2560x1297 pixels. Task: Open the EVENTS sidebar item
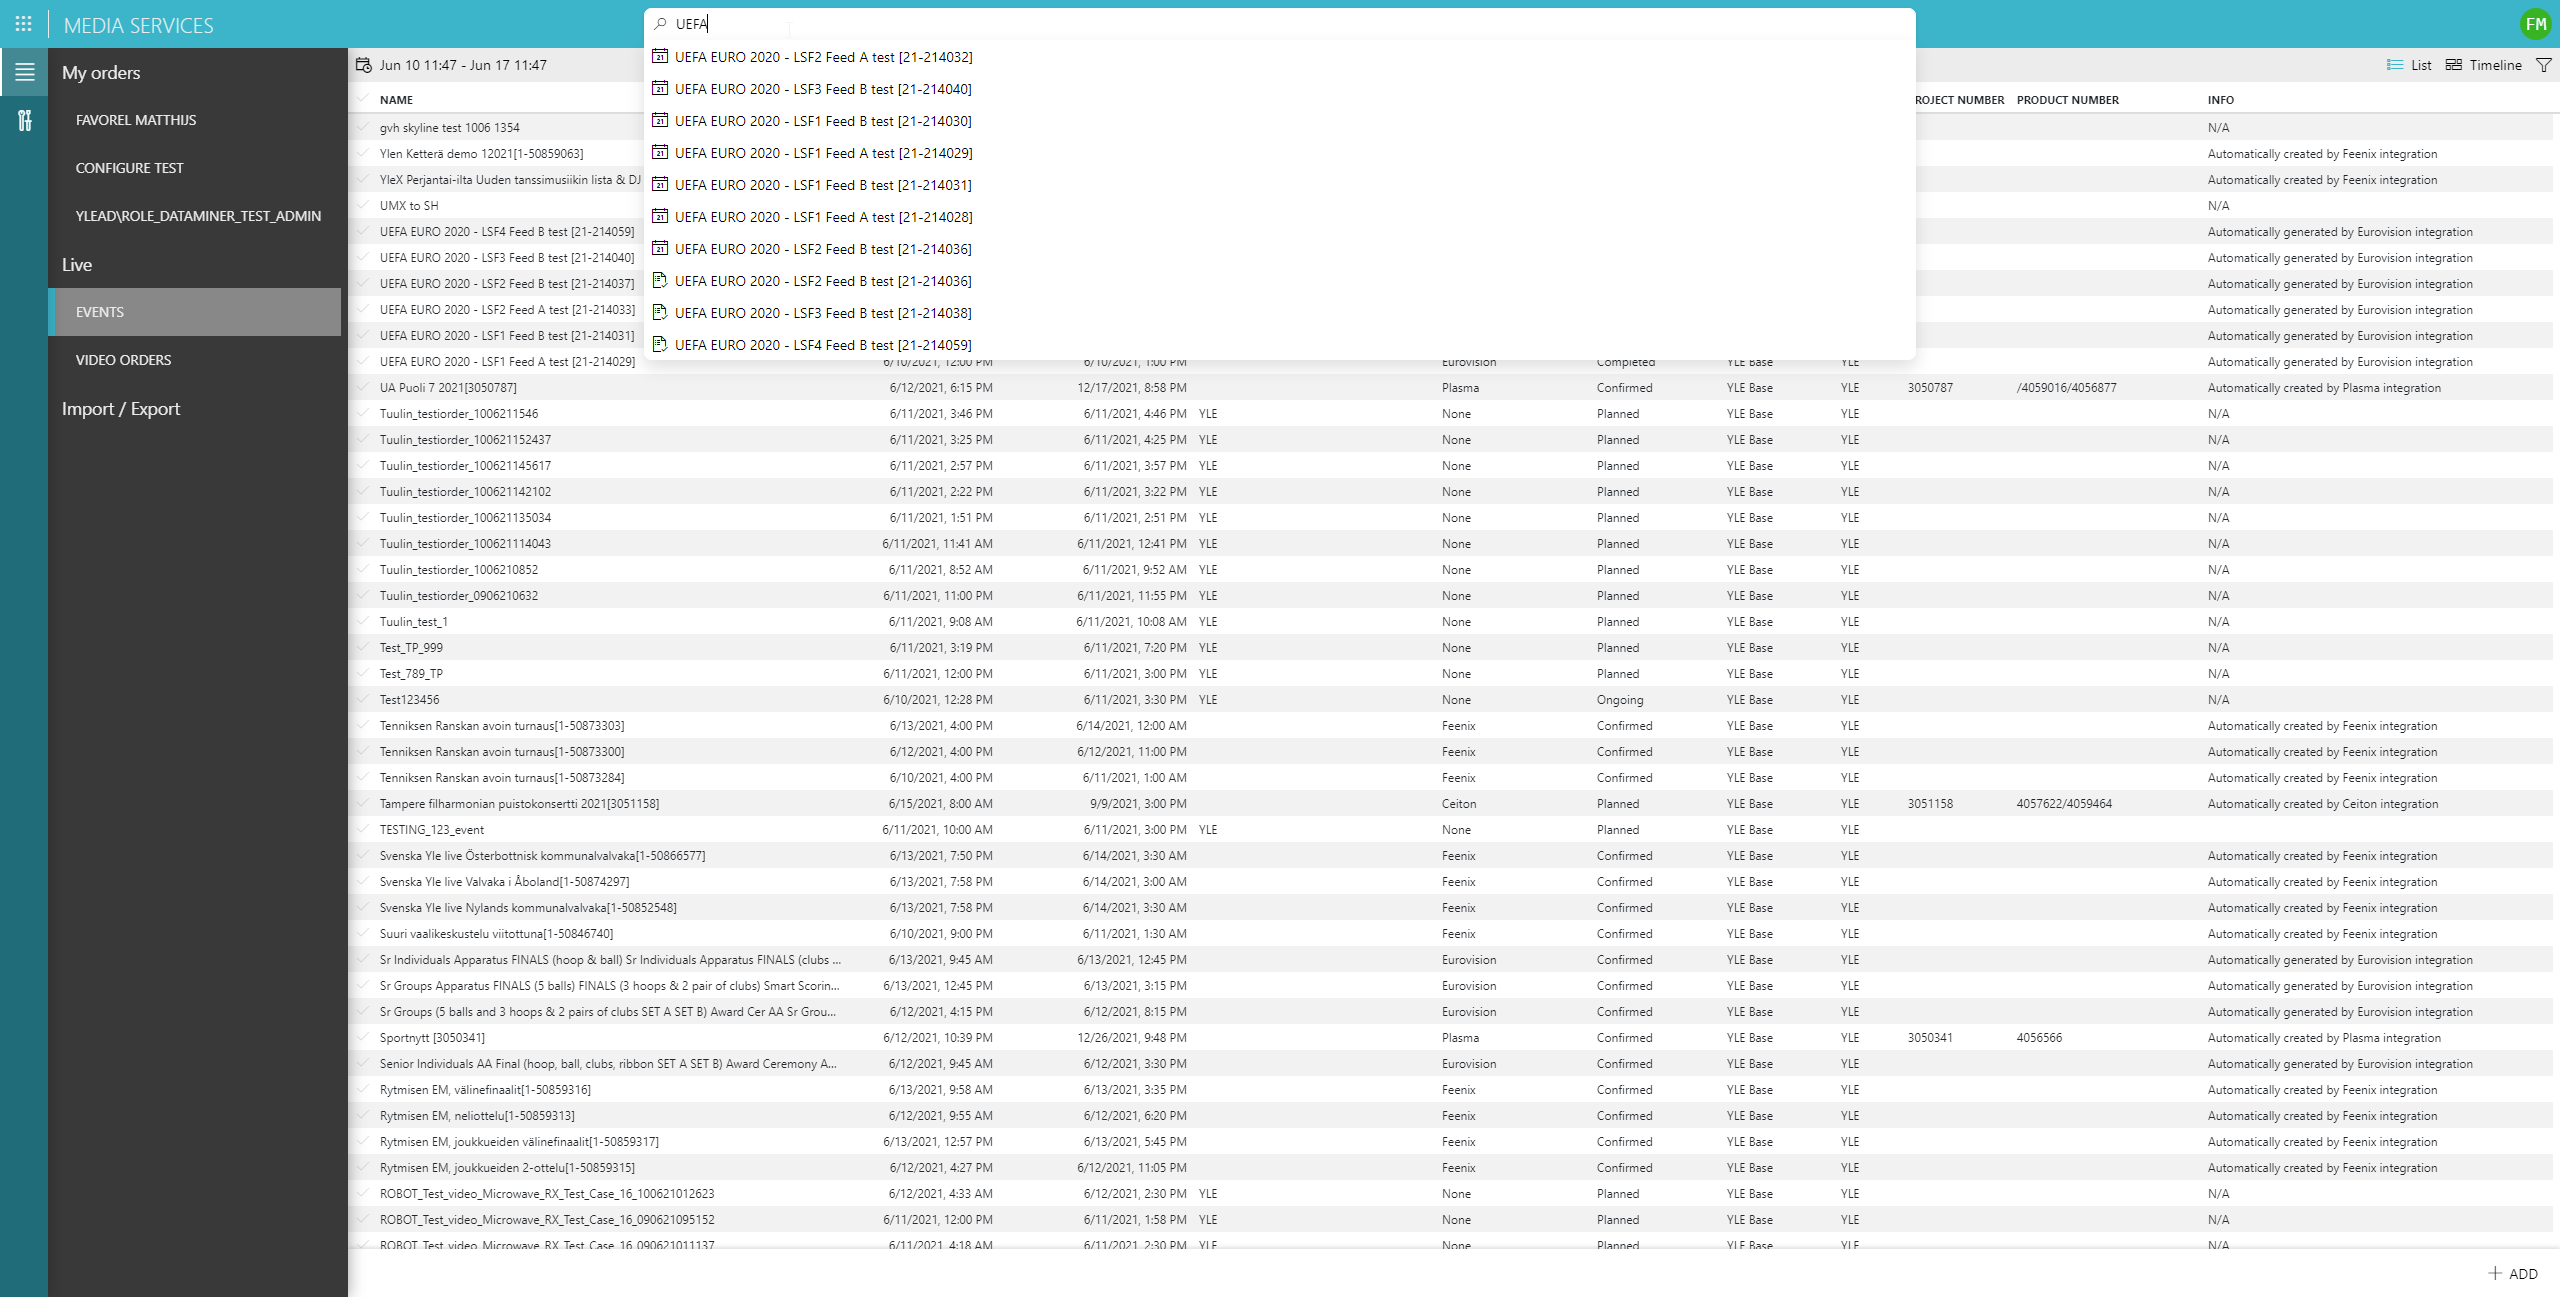[x=194, y=312]
